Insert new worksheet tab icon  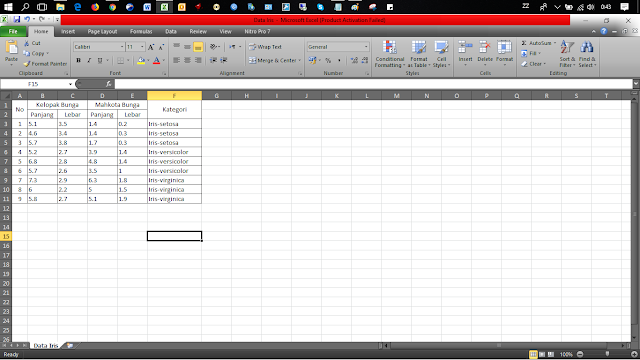tap(70, 346)
